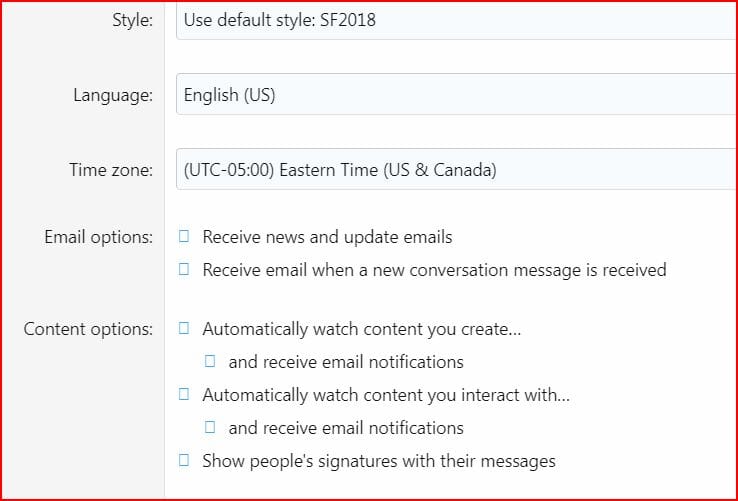Select the 'Style:' field label

[x=133, y=20]
